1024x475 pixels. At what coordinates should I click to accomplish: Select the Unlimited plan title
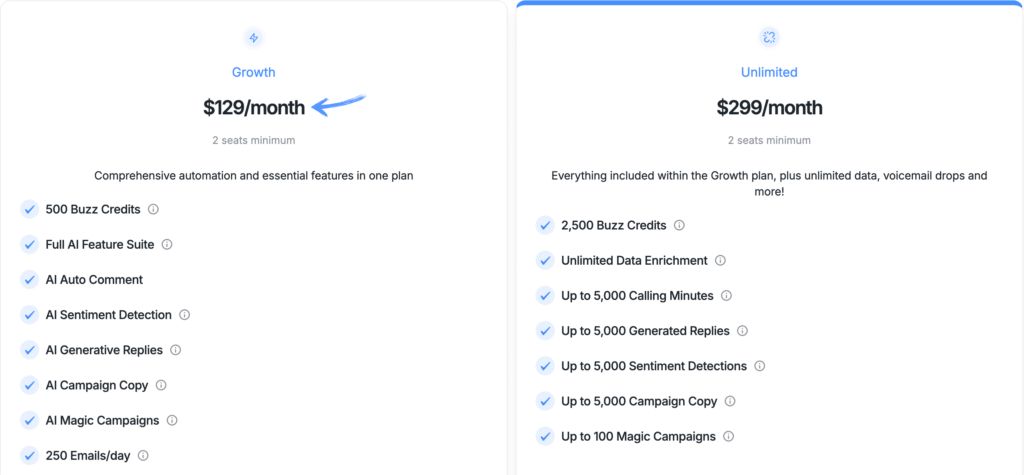tap(769, 72)
